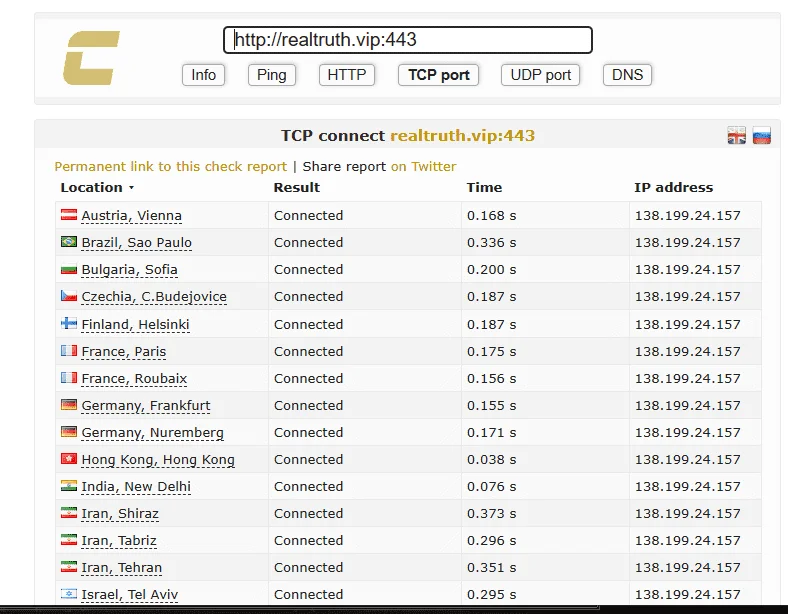The image size is (788, 614).
Task: Click the Austria flag icon
Action: [x=69, y=215]
